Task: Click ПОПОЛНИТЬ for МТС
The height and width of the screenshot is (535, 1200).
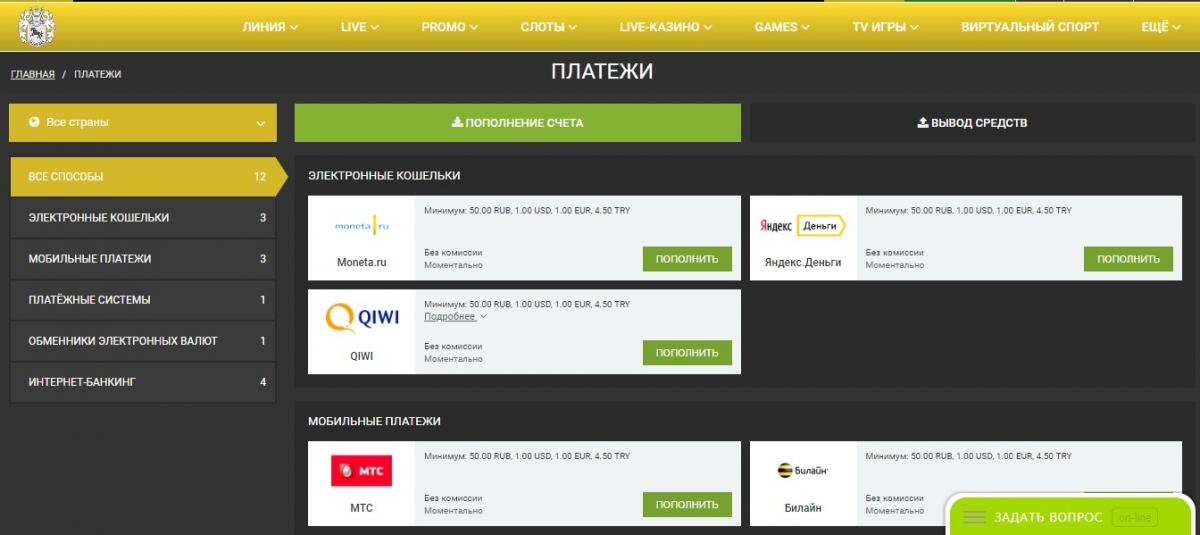Action: pos(687,505)
